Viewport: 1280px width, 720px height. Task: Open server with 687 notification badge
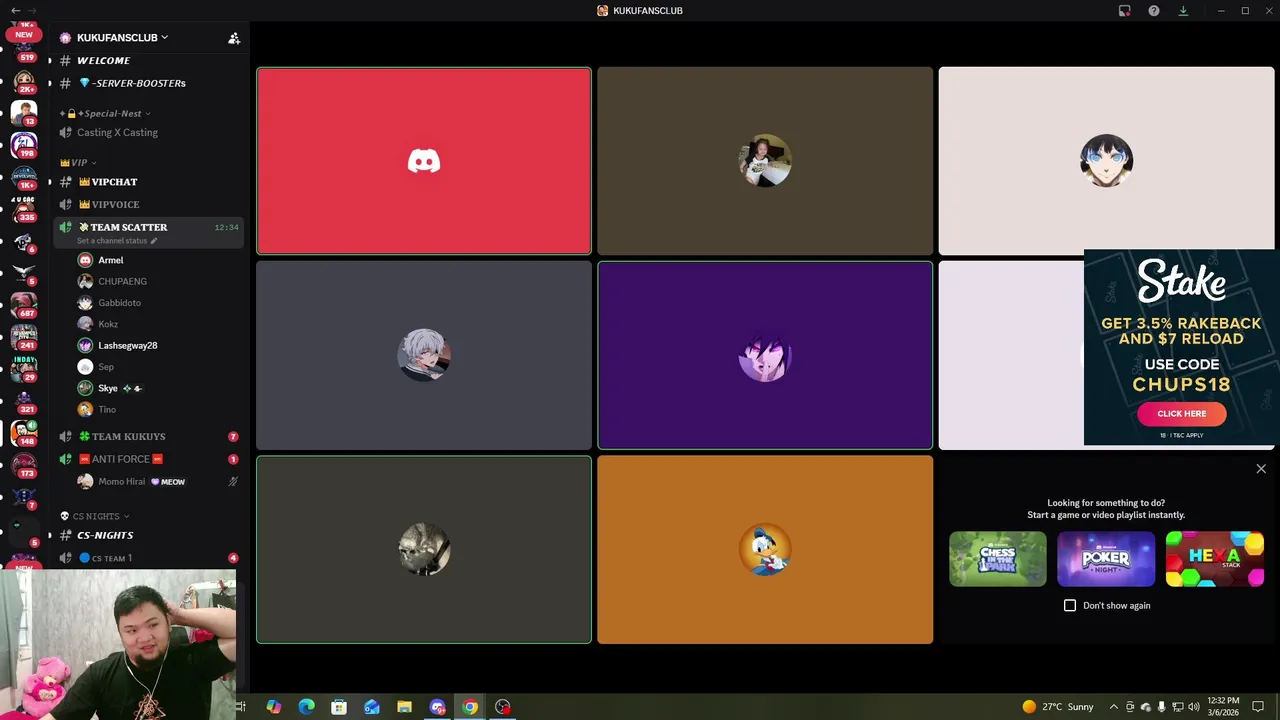[x=23, y=304]
